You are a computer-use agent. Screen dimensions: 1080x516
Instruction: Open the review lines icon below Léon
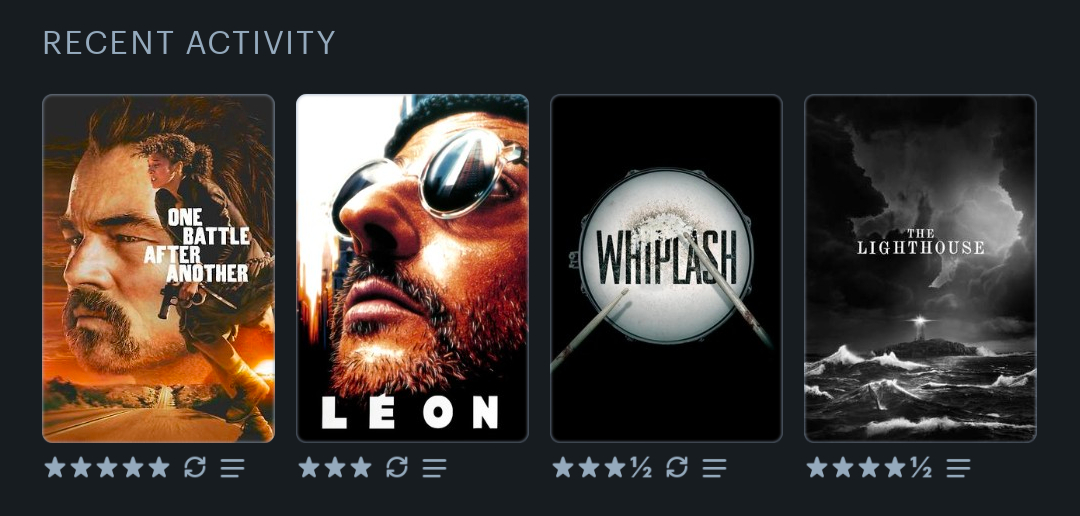pos(435,468)
